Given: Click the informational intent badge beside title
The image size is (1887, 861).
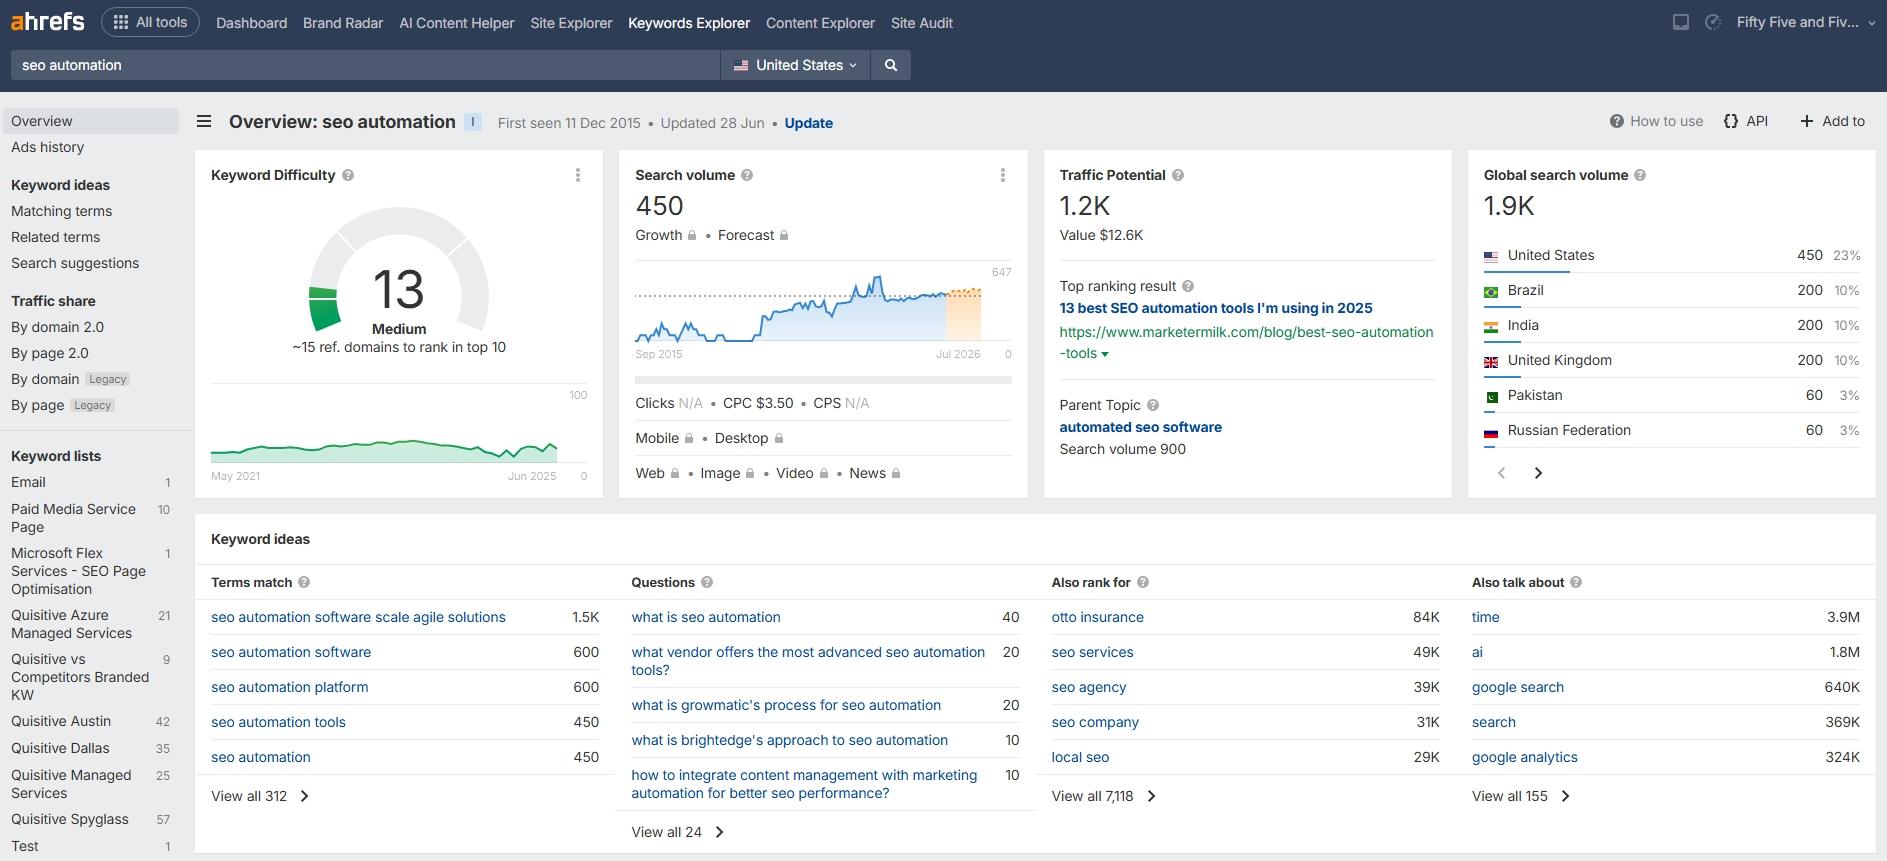Looking at the screenshot, I should (473, 122).
